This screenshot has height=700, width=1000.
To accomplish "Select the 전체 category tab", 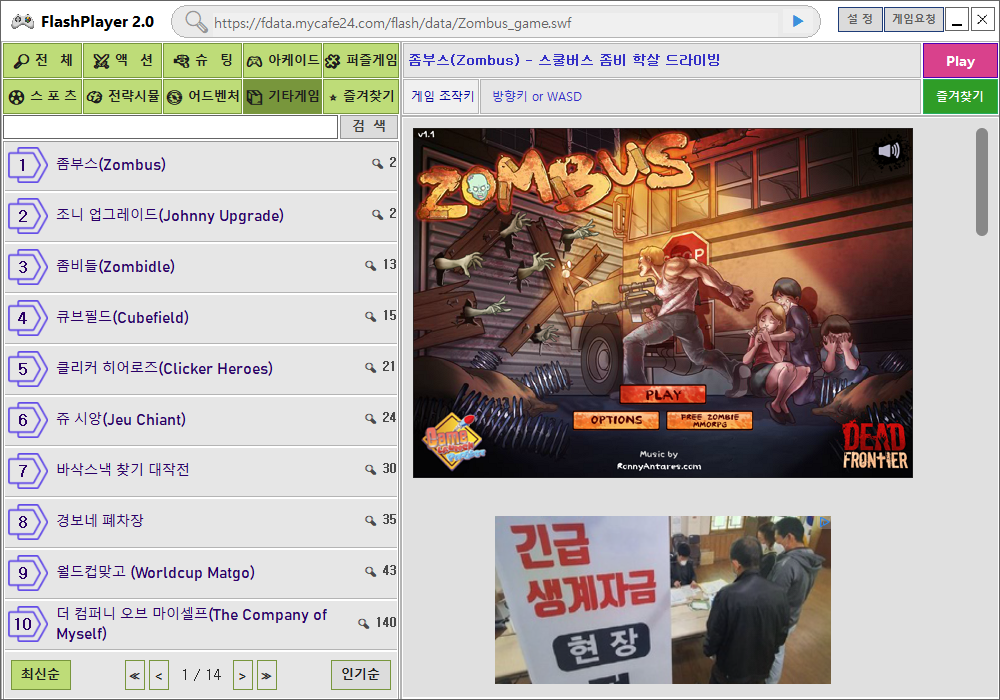I will click(43, 61).
